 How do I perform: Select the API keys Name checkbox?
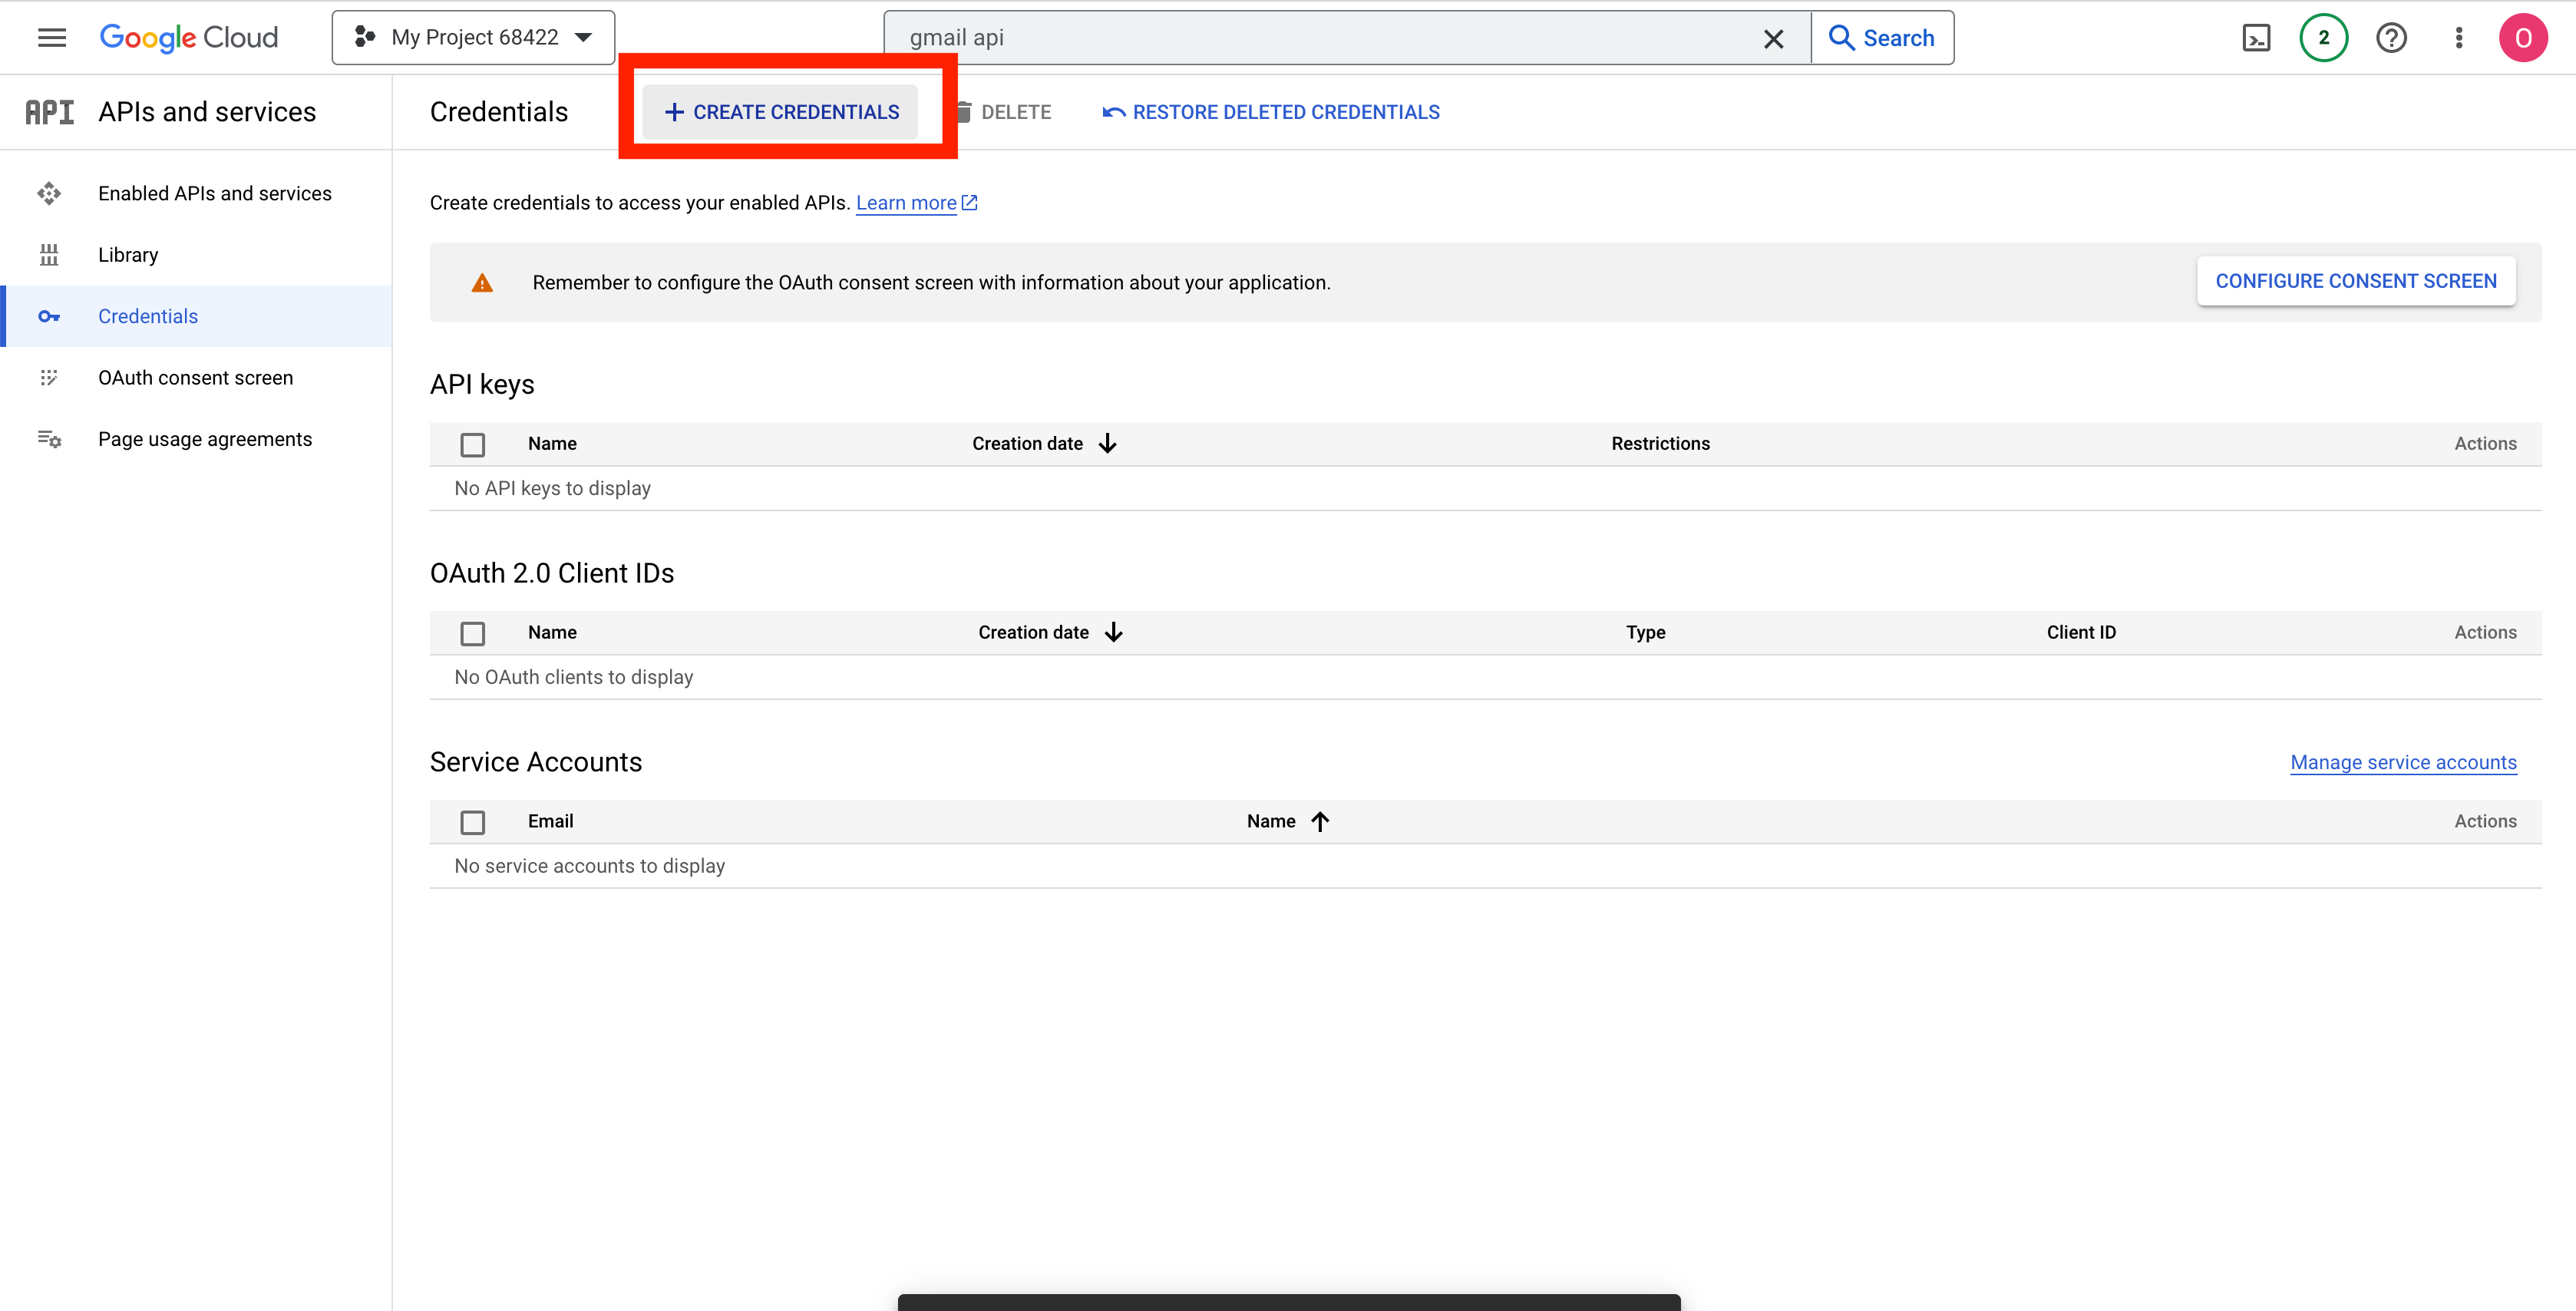(471, 443)
